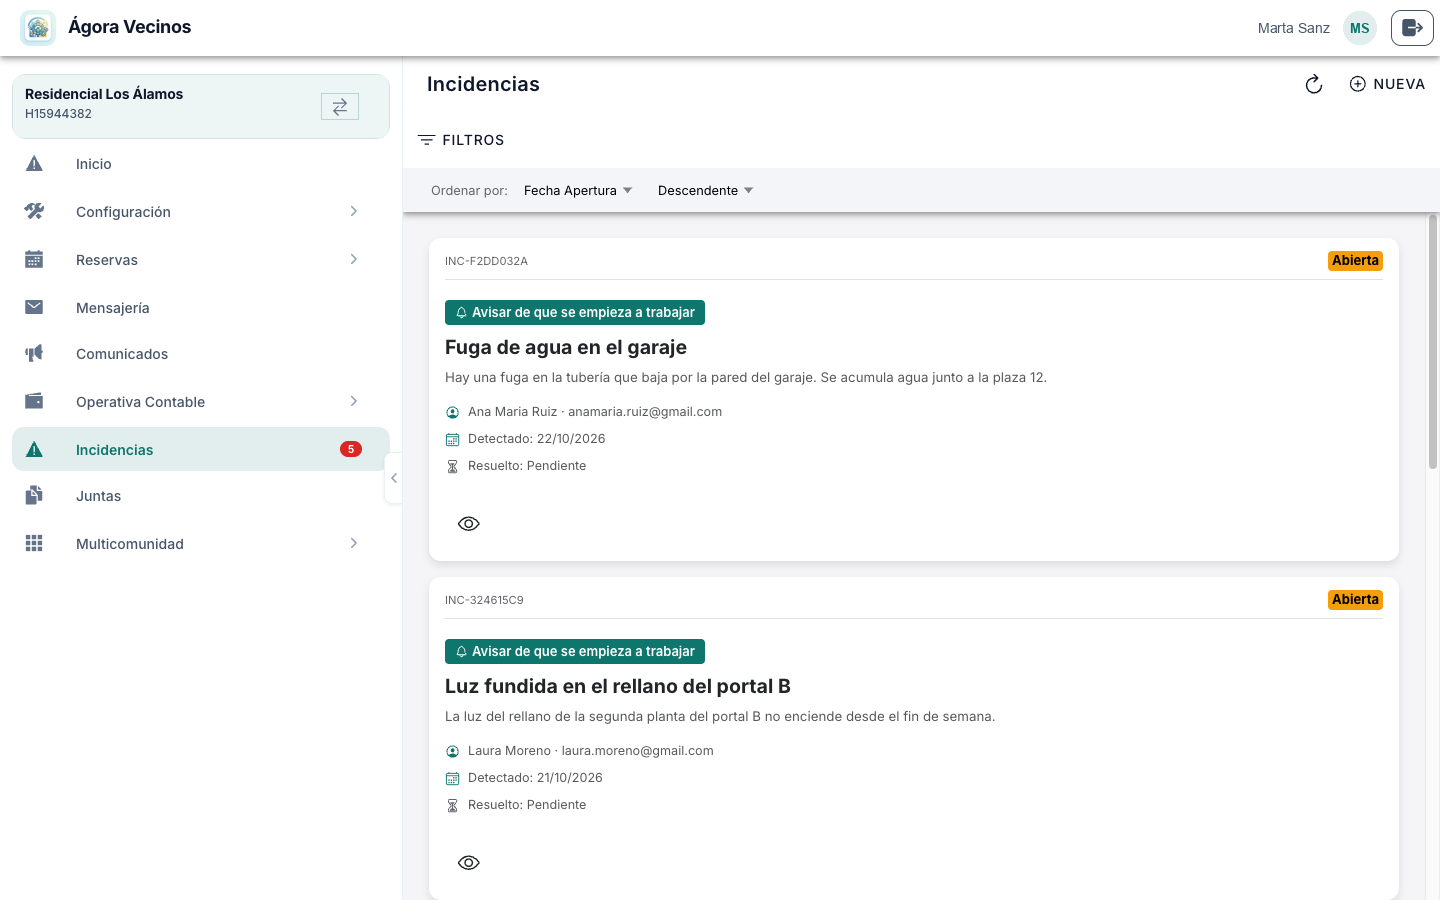The width and height of the screenshot is (1440, 900).
Task: Expand the Configuración submenu chevron
Action: point(354,211)
